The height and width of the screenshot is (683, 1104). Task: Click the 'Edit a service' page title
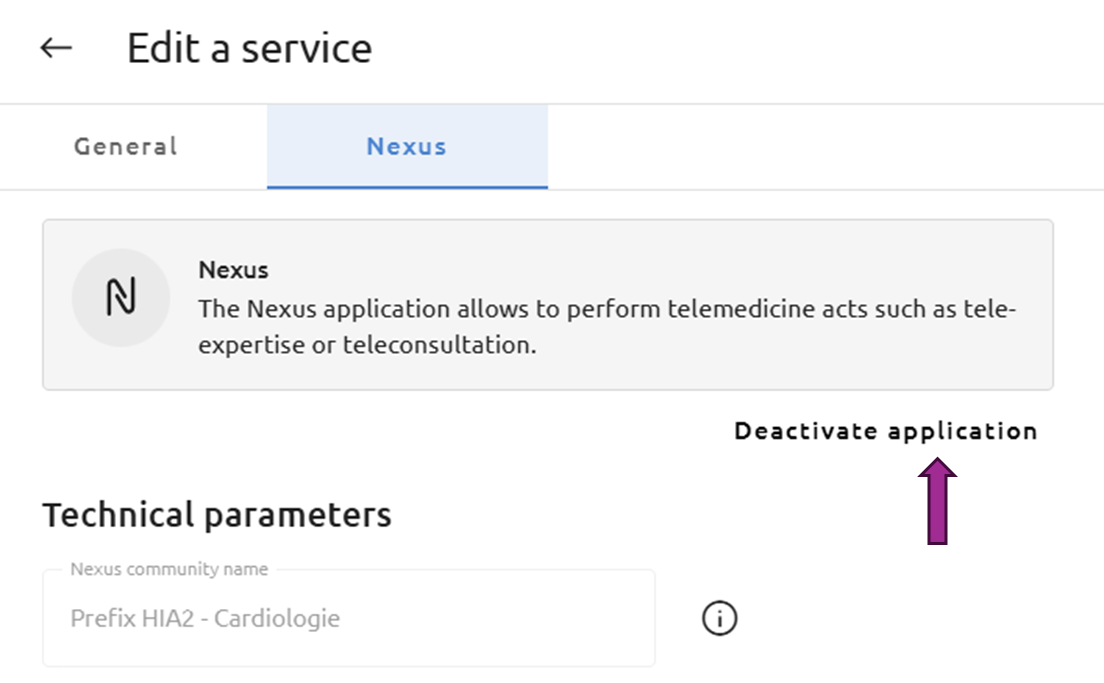click(249, 49)
